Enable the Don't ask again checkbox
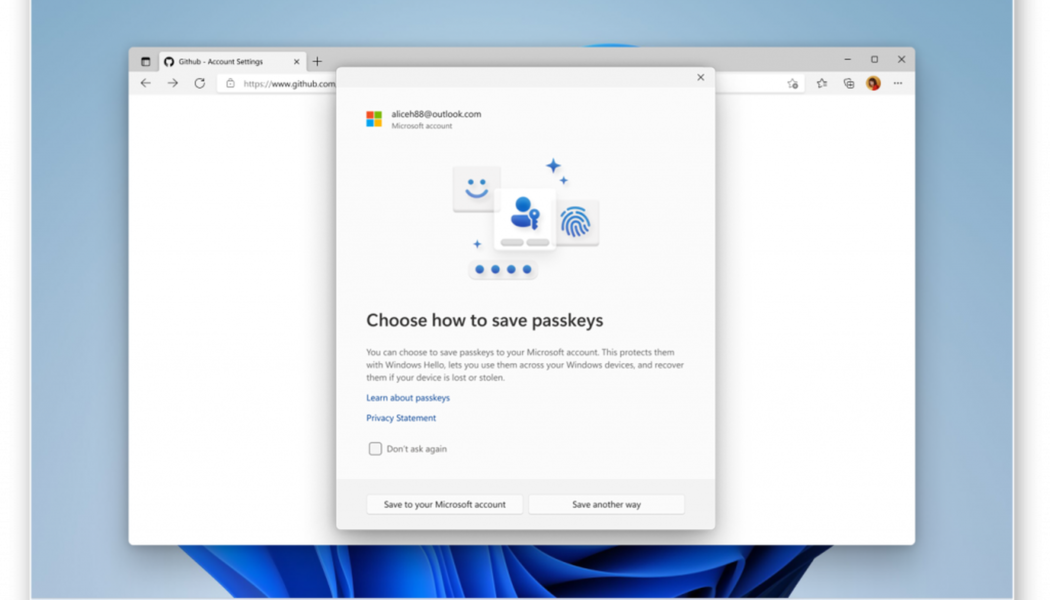Screen dimensions: 1050x600 [x=375, y=449]
